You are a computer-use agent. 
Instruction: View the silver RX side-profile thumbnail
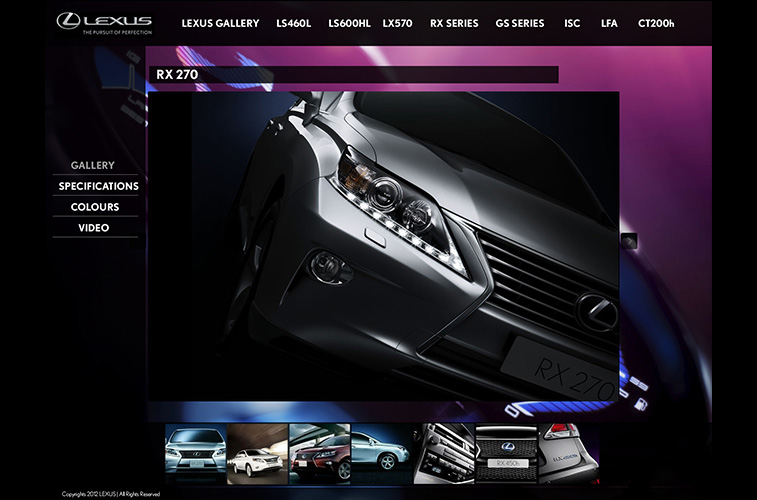(x=382, y=454)
